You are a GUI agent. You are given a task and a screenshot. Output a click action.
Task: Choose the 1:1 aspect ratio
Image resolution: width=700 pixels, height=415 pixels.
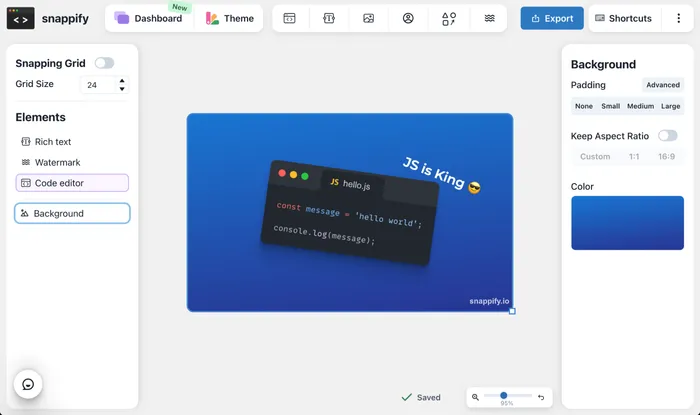click(x=634, y=157)
